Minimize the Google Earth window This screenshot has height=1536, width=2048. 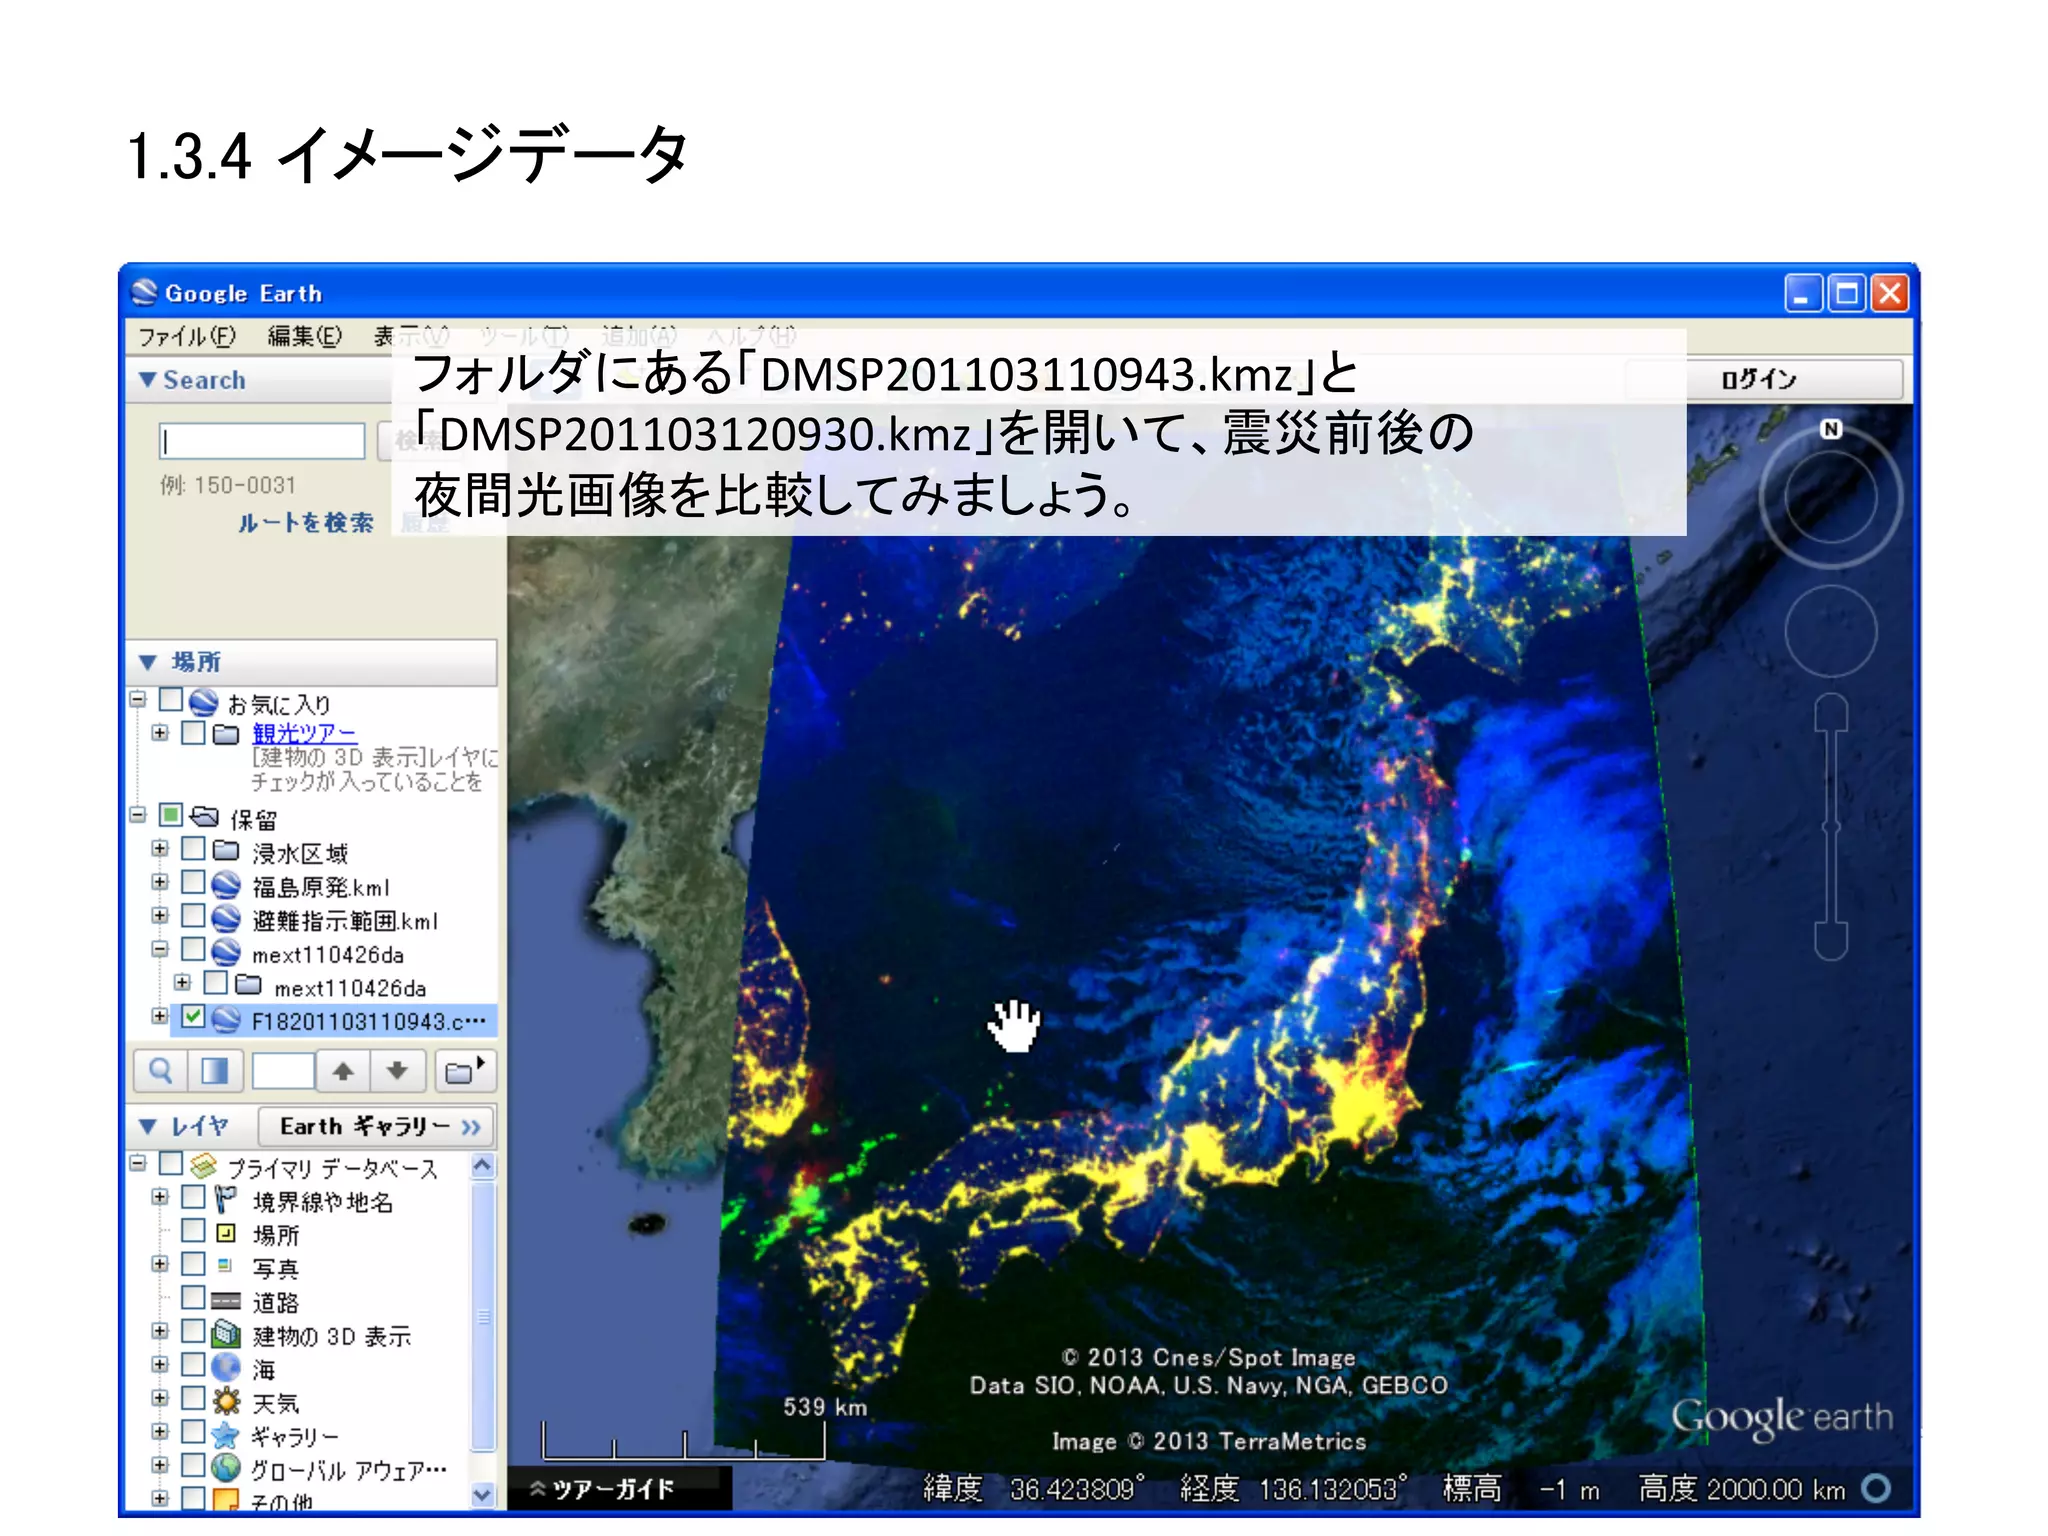[x=1802, y=294]
